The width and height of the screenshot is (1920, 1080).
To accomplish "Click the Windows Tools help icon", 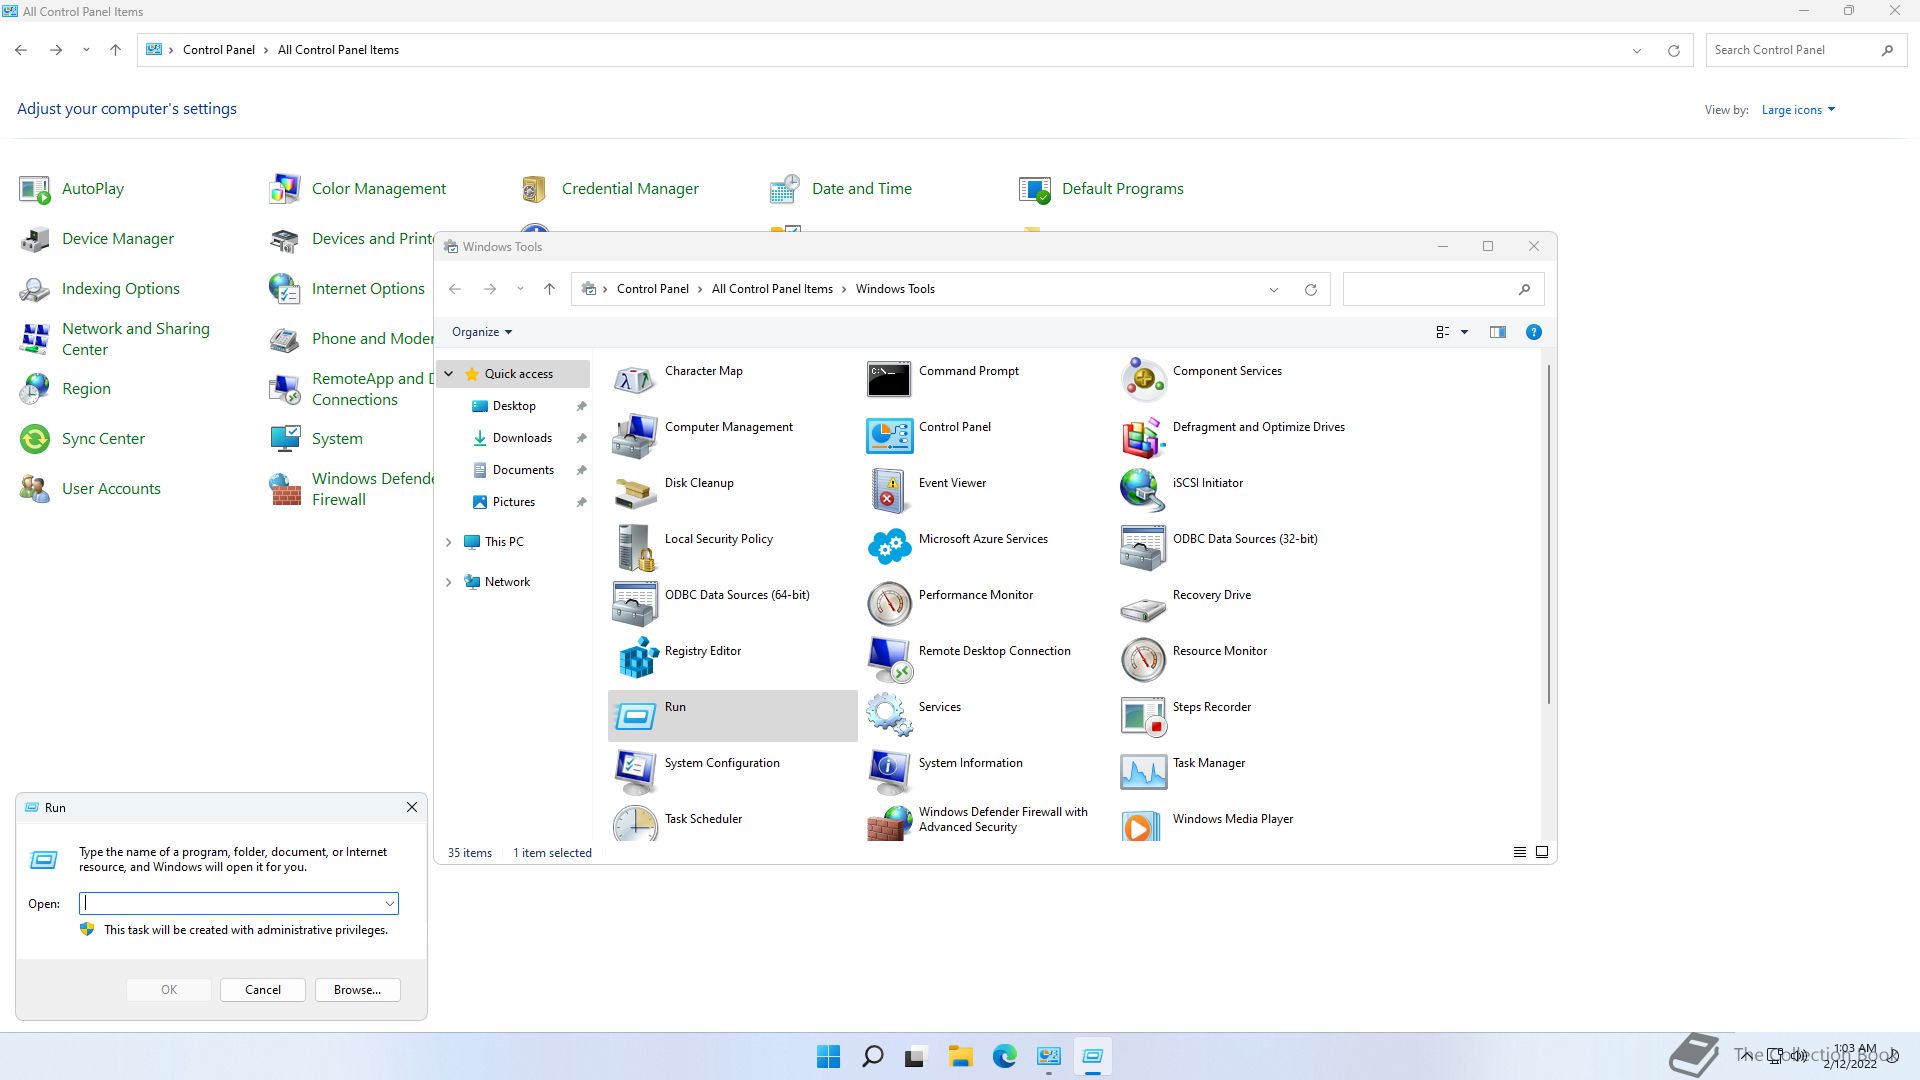I will (1533, 332).
